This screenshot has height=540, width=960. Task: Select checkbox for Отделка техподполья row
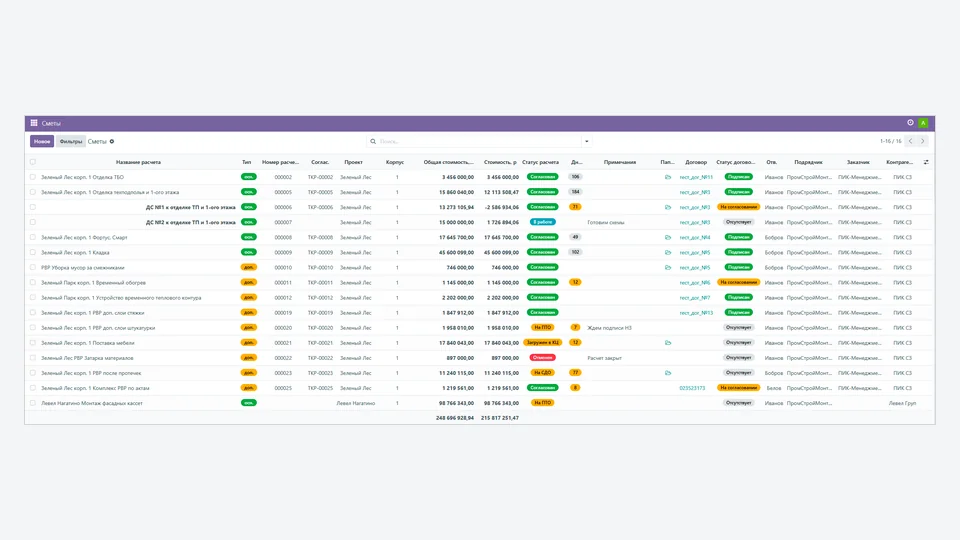[33, 192]
